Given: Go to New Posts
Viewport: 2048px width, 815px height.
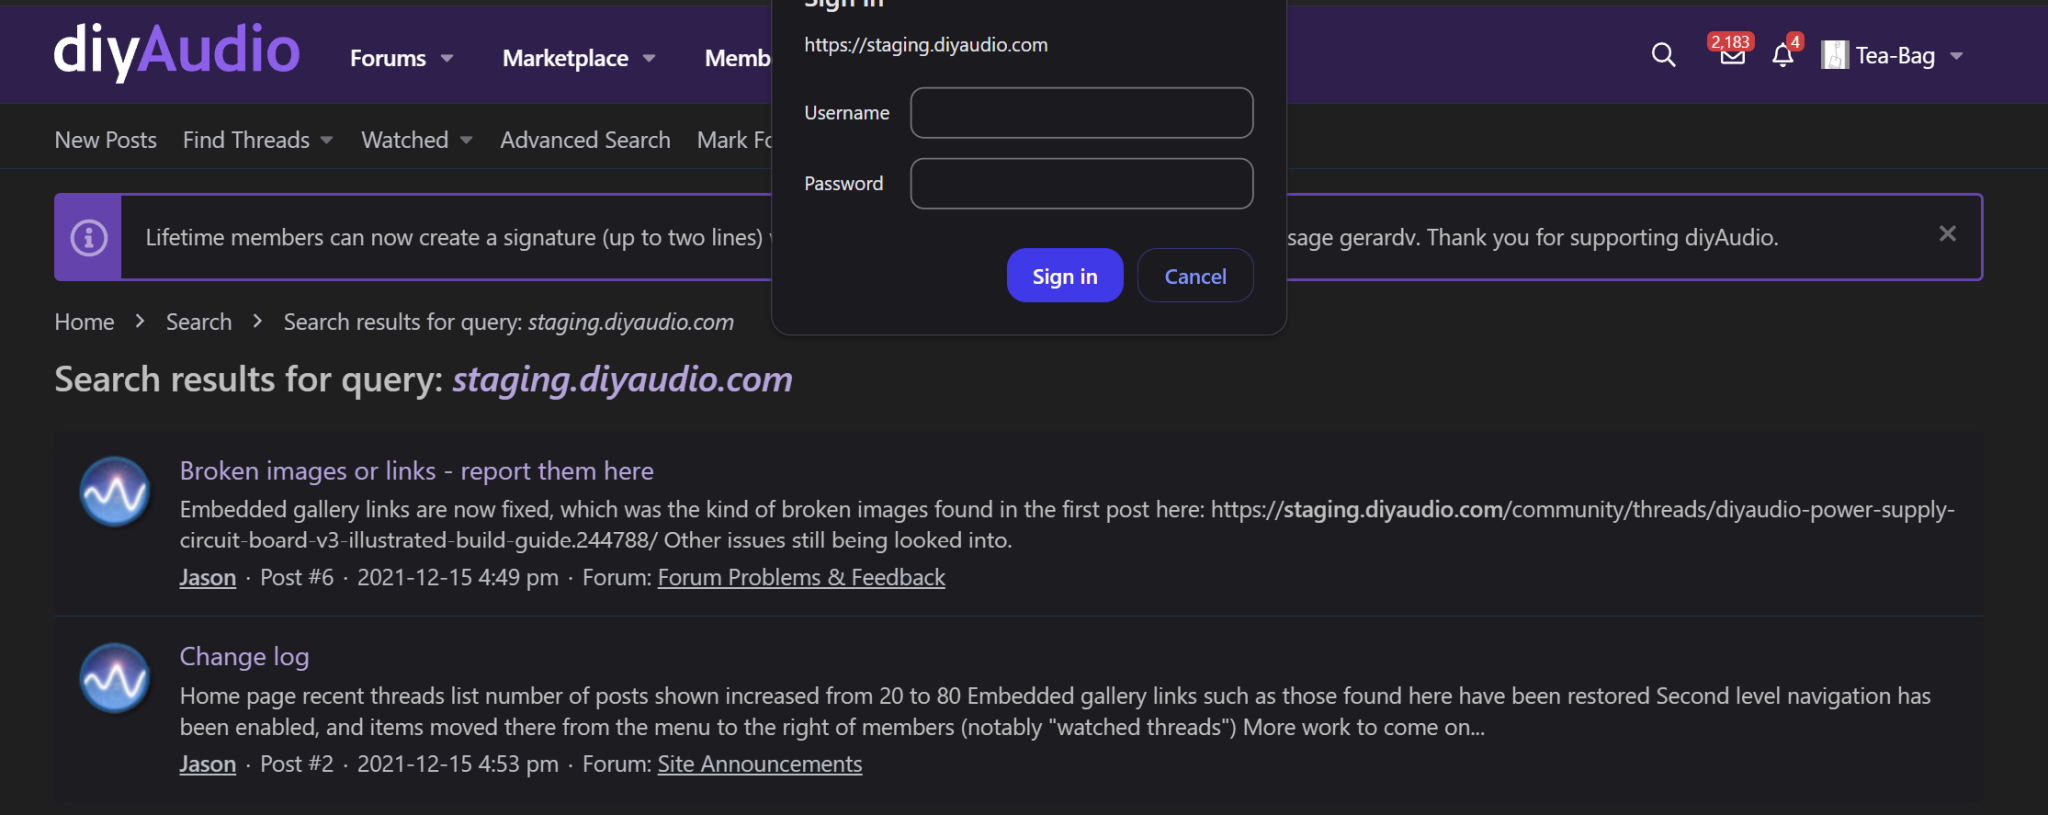Looking at the screenshot, I should pyautogui.click(x=105, y=140).
